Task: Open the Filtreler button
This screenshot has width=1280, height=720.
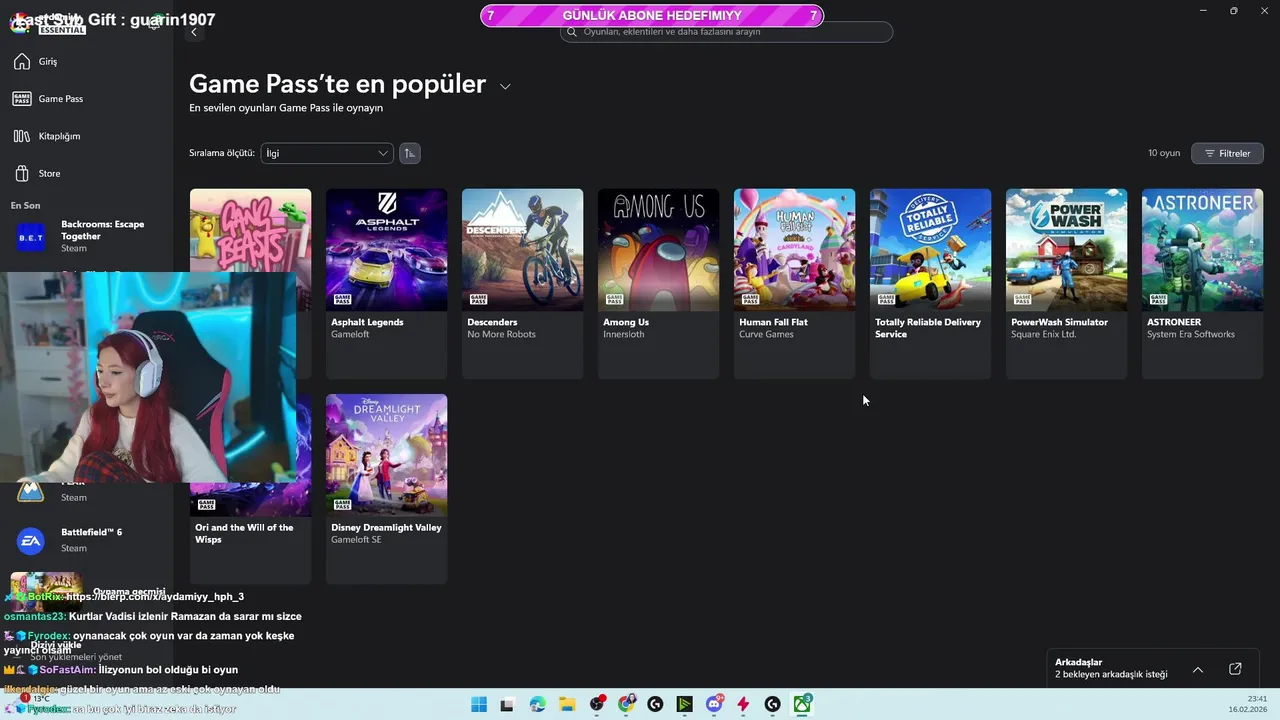Action: pos(1227,153)
